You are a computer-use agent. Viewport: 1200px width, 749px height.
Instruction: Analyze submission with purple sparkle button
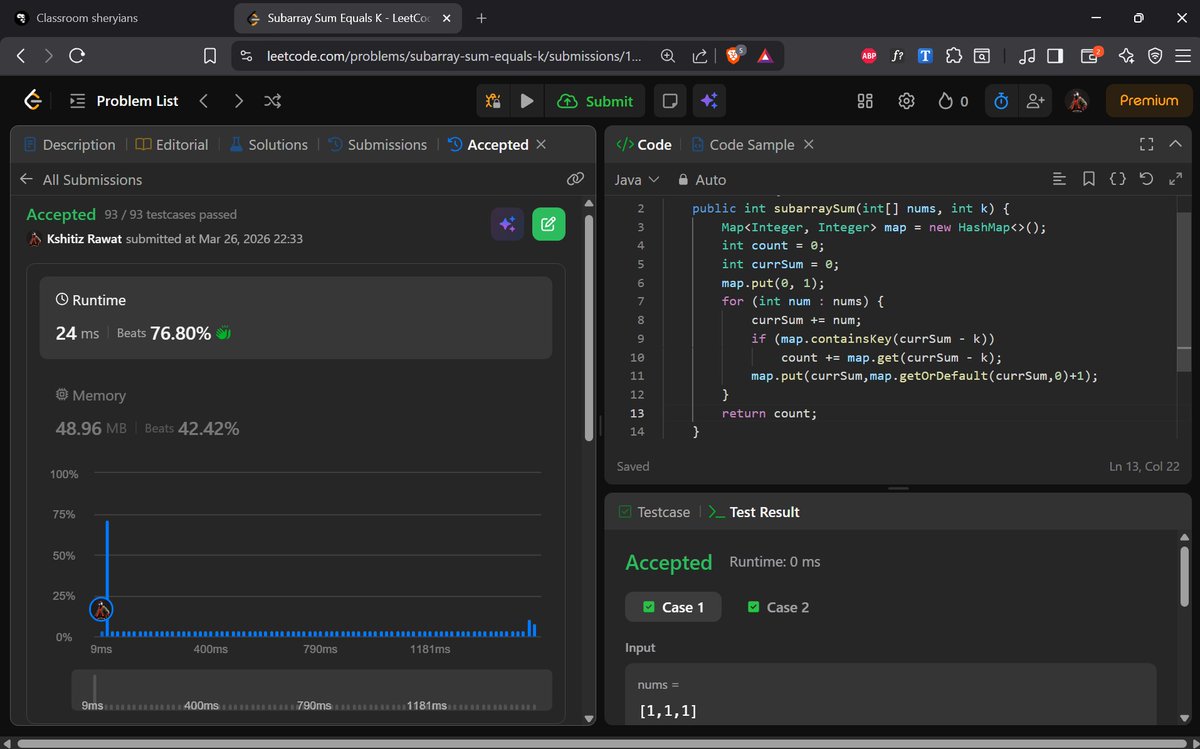pos(507,224)
